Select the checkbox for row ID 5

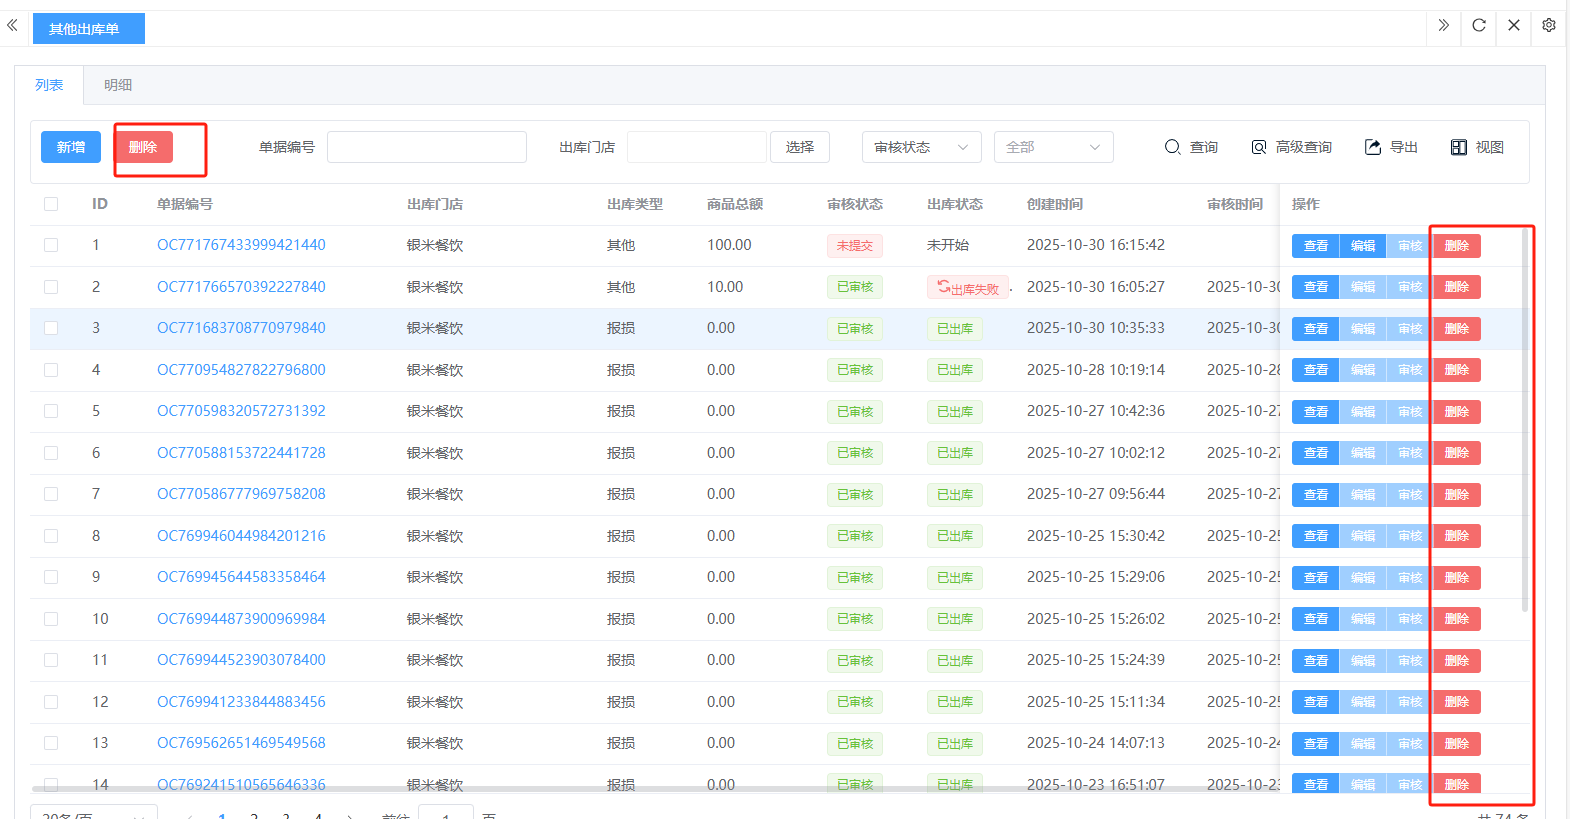51,411
